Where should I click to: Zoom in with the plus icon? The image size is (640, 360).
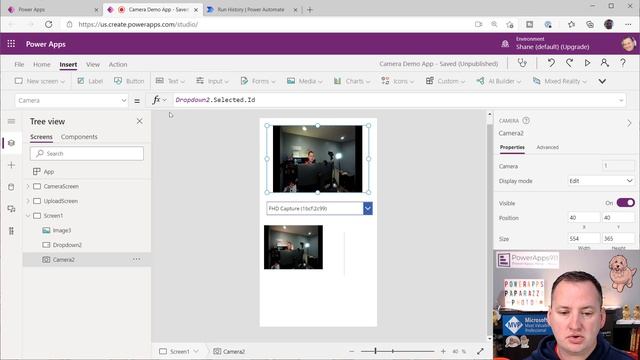[443, 351]
